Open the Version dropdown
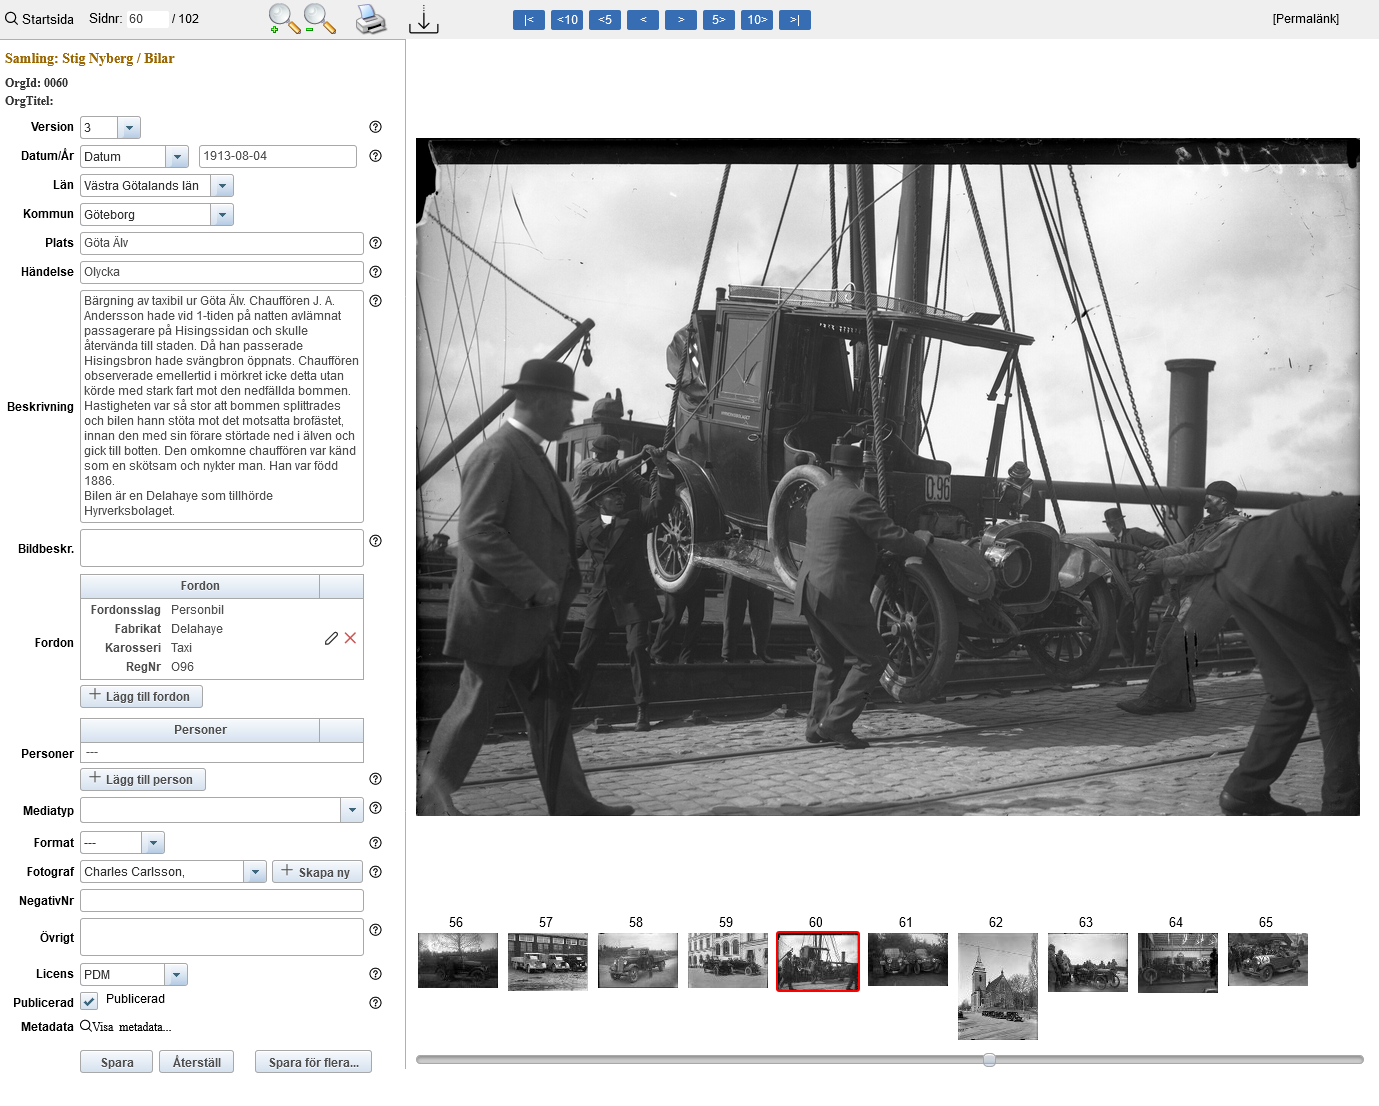Image resolution: width=1379 pixels, height=1106 pixels. (129, 128)
